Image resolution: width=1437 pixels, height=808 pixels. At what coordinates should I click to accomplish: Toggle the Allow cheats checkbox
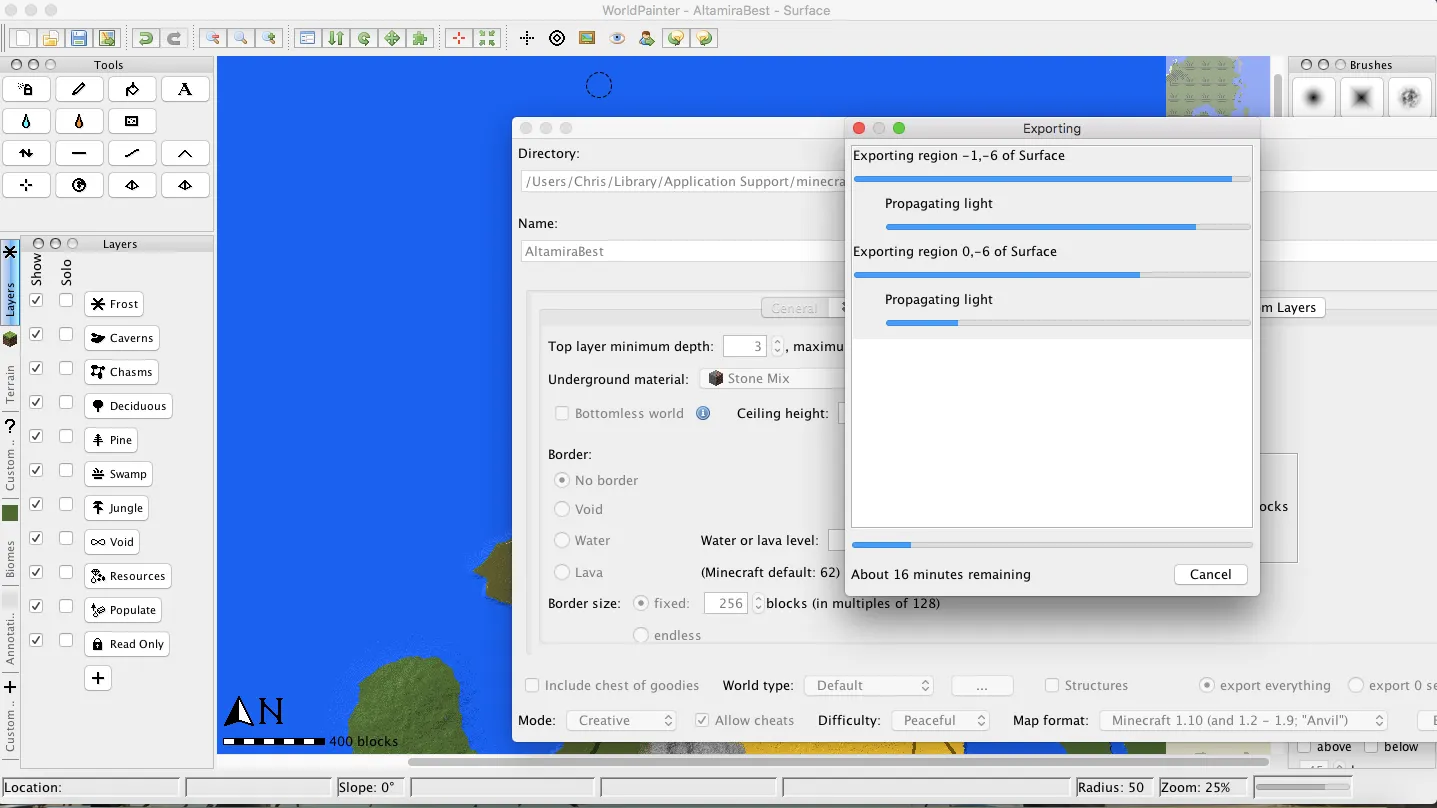pos(702,720)
